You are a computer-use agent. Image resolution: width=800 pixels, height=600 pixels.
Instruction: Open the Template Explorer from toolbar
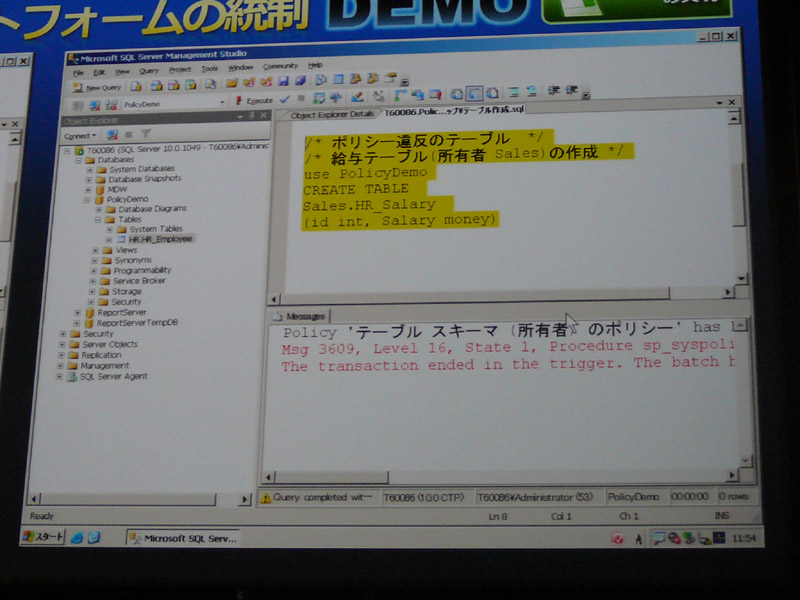point(373,78)
